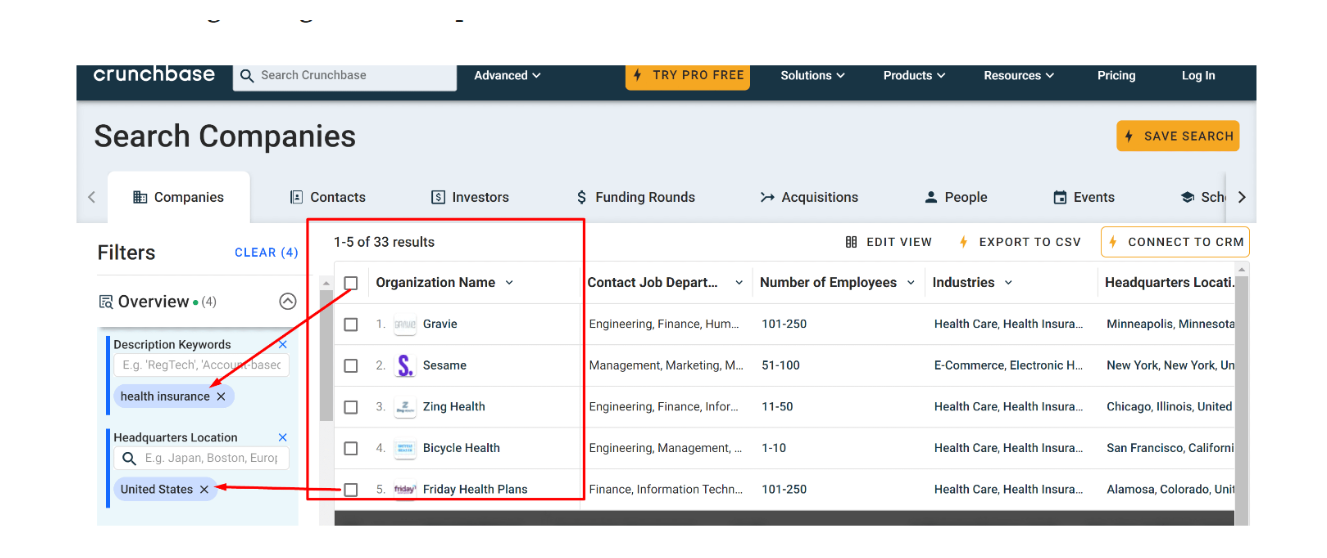This screenshot has height=558, width=1327.
Task: Select the Gravie row checkbox
Action: (351, 325)
